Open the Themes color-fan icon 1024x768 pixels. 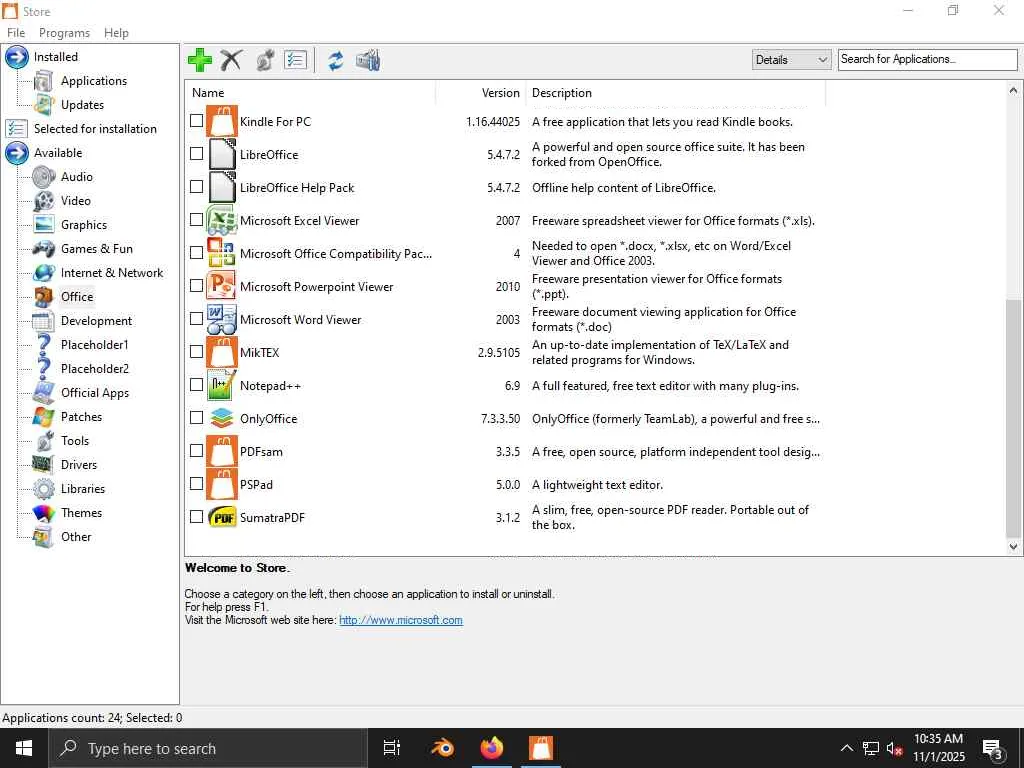(x=44, y=513)
